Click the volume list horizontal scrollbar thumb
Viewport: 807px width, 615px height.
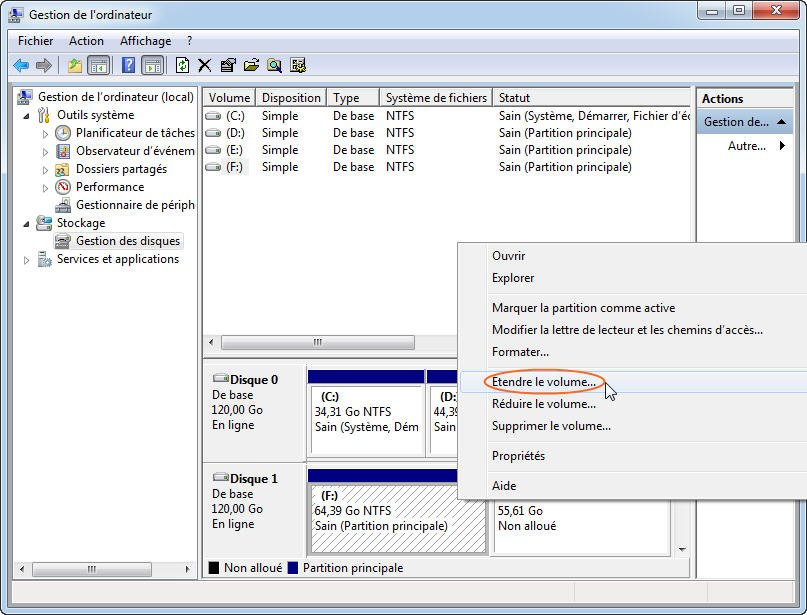point(318,342)
